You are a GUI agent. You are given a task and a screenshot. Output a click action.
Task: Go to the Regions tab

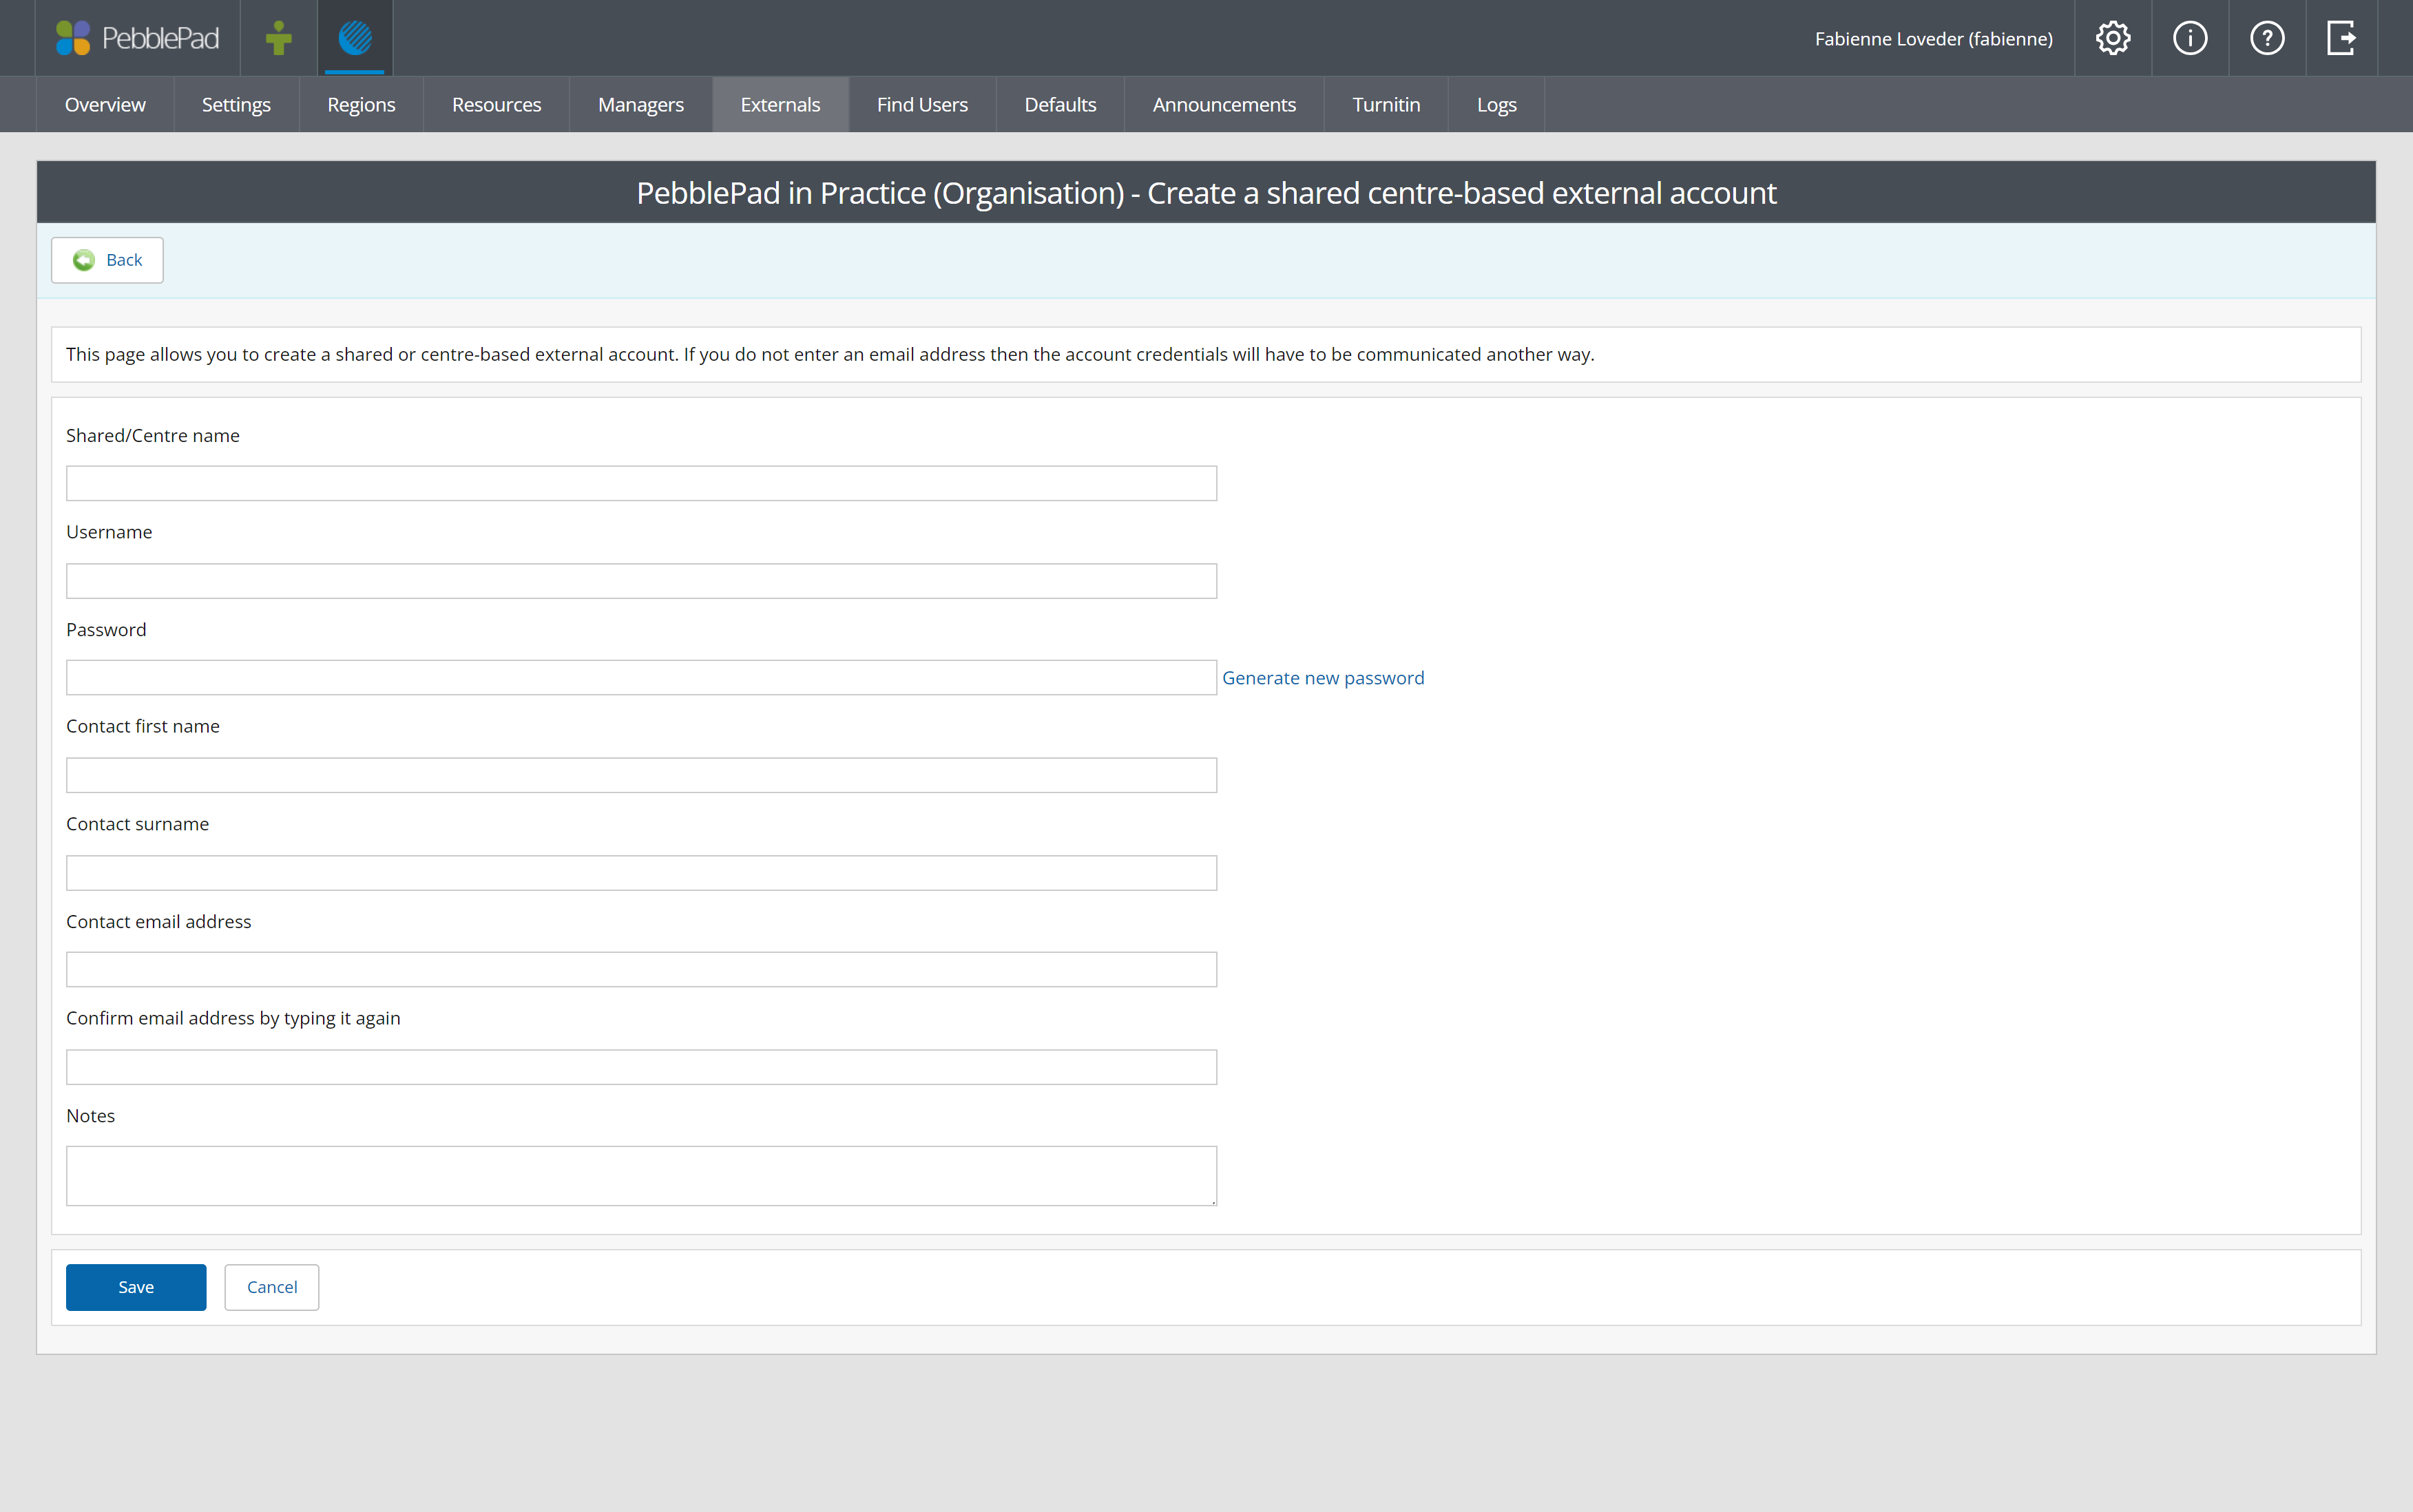click(361, 105)
